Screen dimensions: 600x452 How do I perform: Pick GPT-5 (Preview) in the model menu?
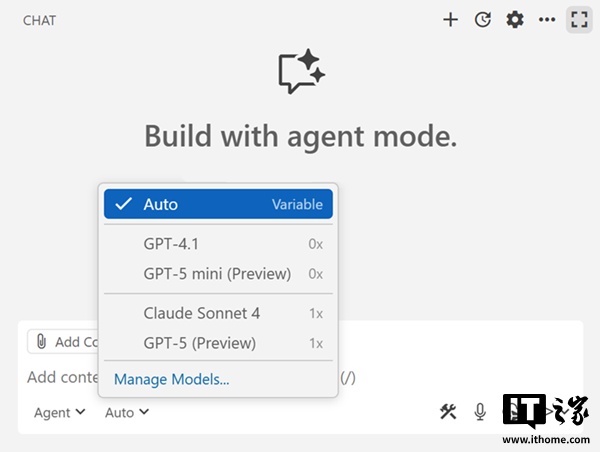tap(218, 343)
